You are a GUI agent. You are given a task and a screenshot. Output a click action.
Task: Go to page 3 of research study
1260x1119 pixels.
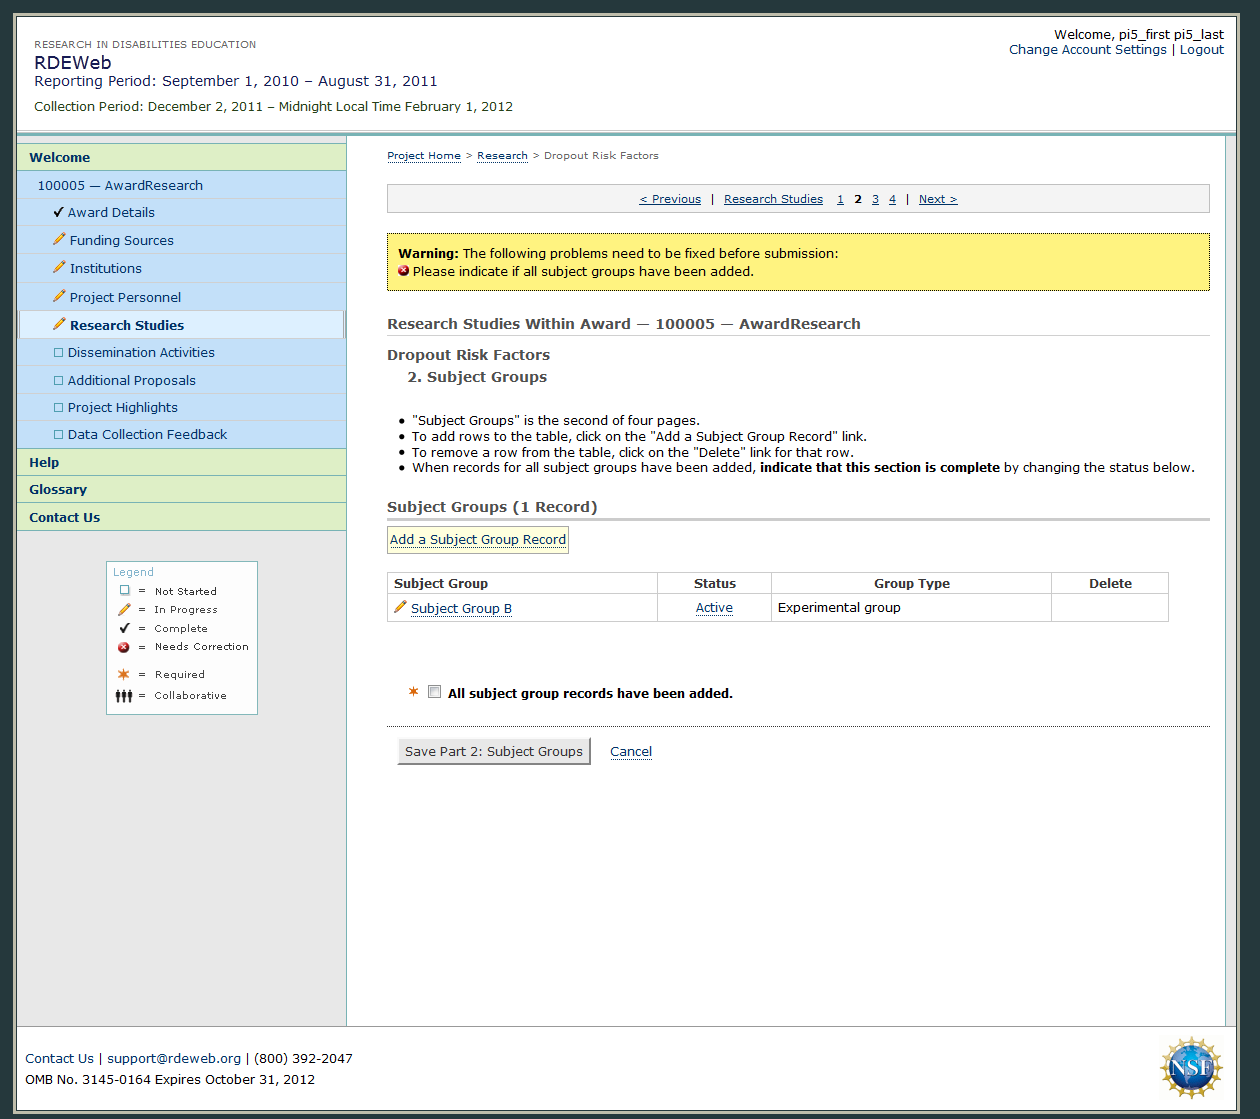[x=875, y=199]
